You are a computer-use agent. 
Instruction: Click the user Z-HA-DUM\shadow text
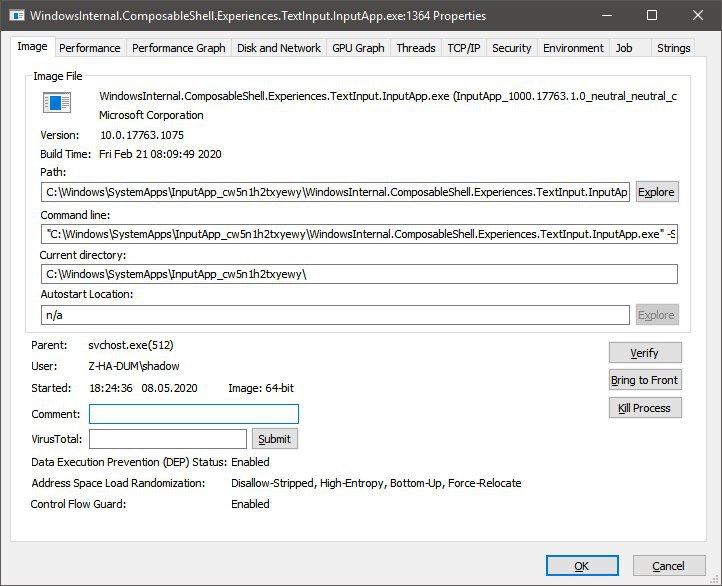click(134, 366)
